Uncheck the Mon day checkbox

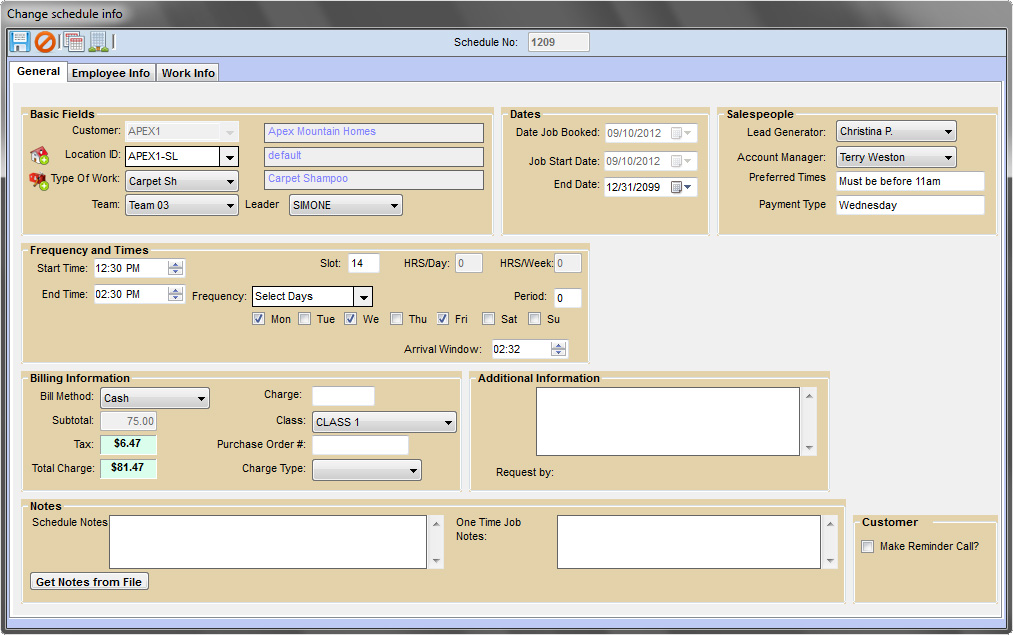tap(258, 318)
